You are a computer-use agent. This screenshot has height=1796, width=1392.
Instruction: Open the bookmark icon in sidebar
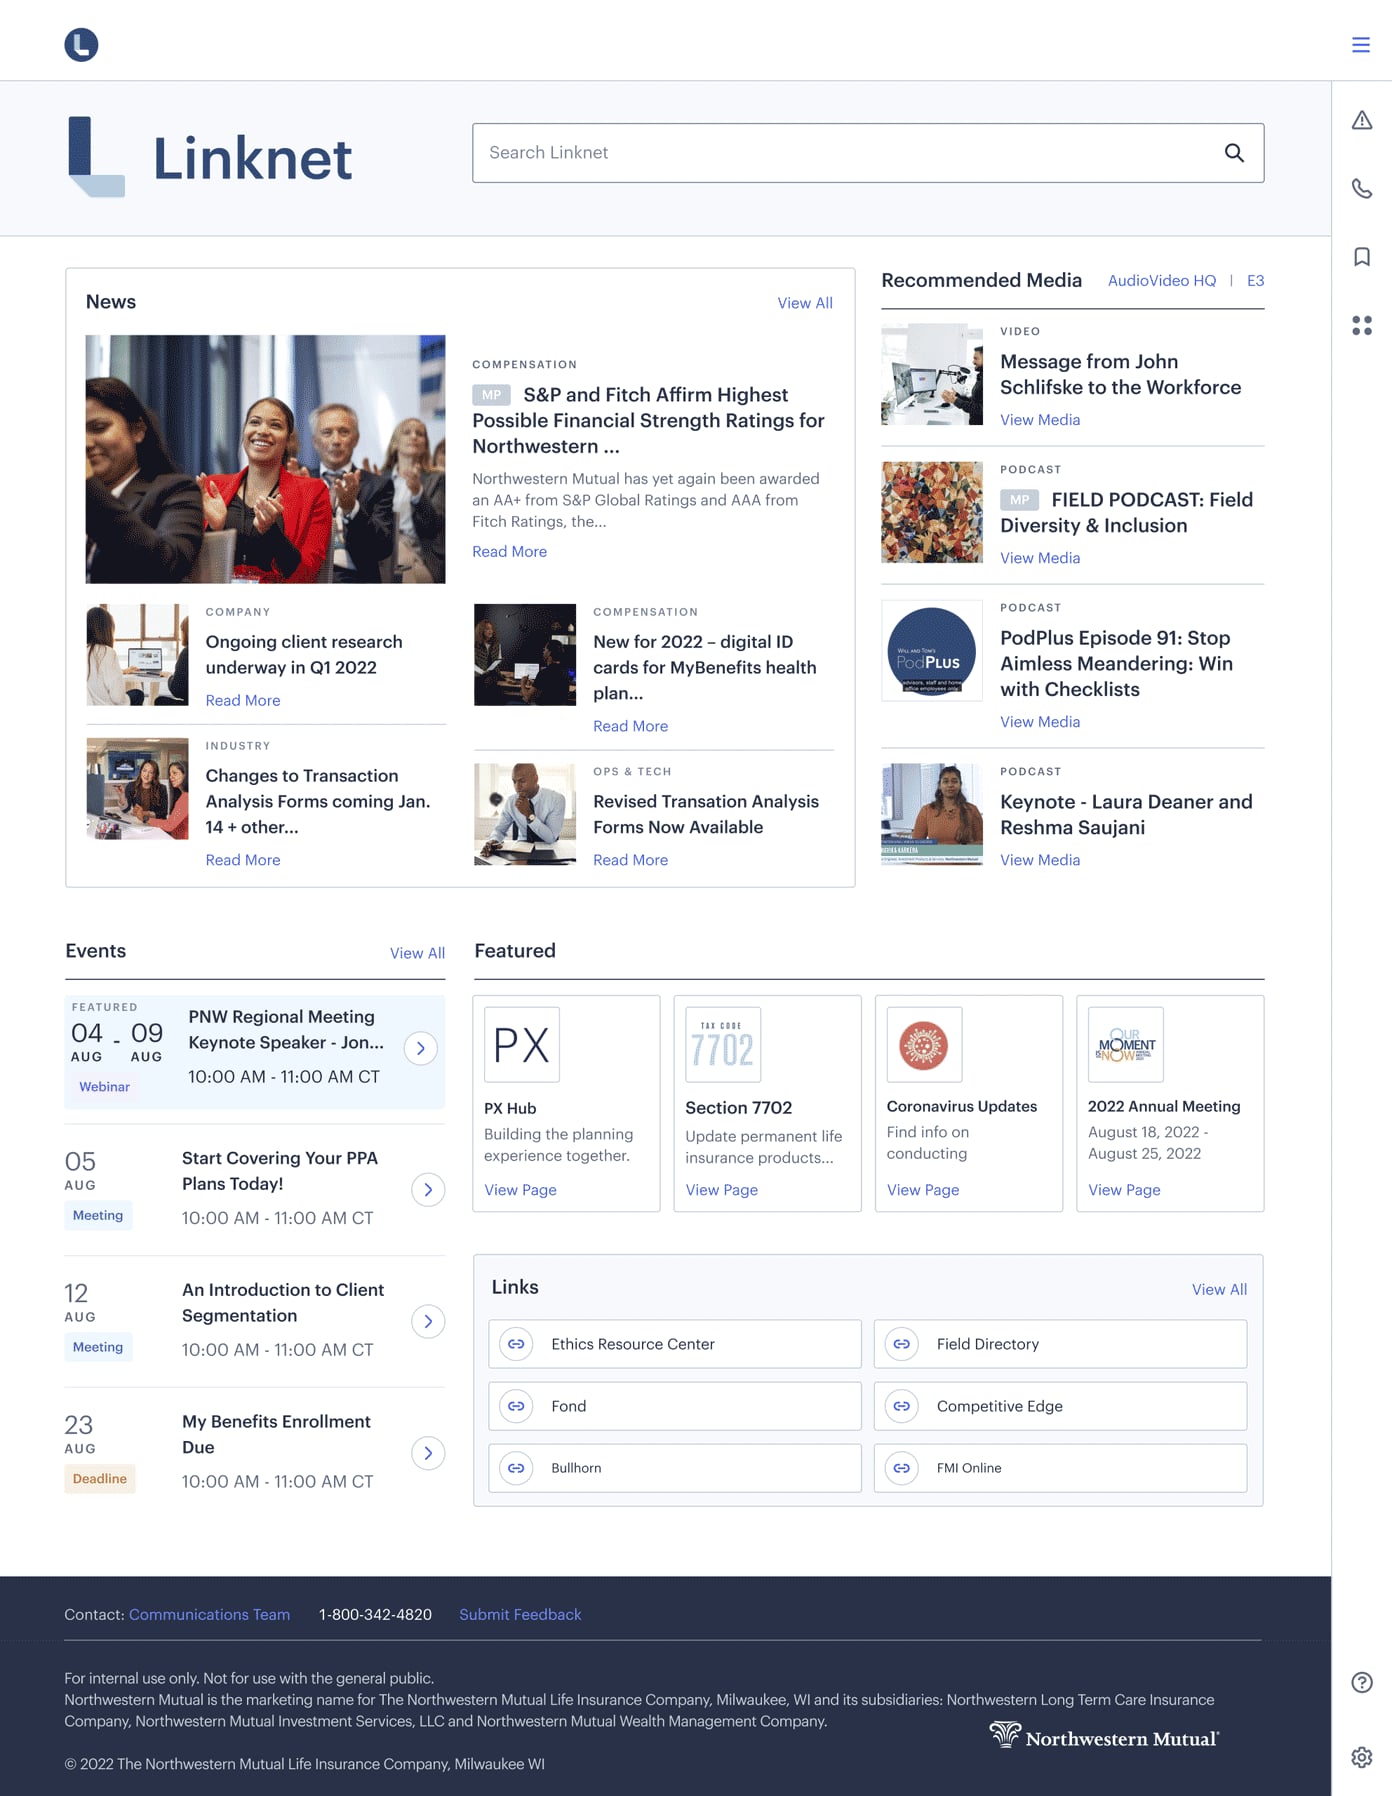point(1361,257)
